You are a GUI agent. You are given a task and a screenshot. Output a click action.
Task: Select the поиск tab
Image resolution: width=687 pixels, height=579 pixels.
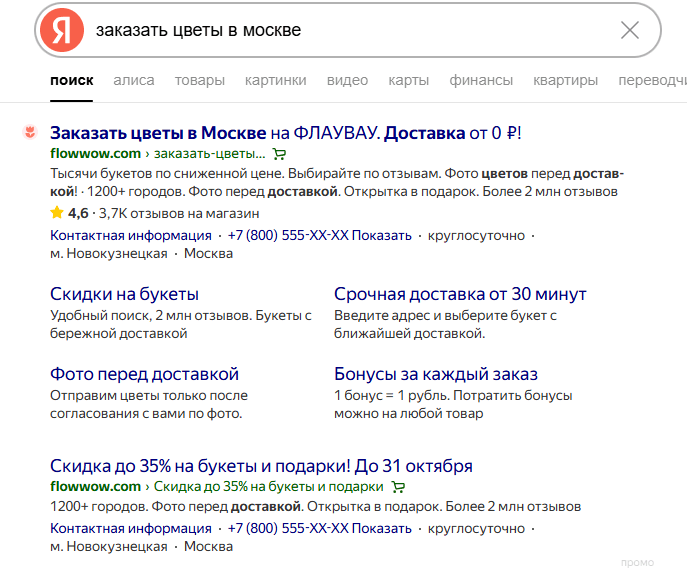71,81
